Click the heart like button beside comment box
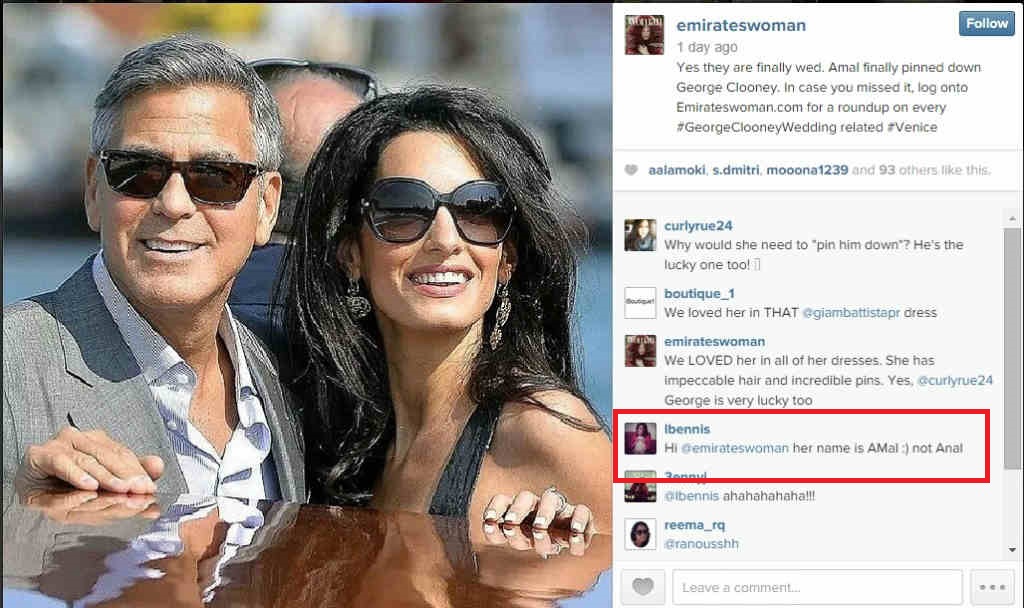This screenshot has height=608, width=1024. (x=643, y=586)
